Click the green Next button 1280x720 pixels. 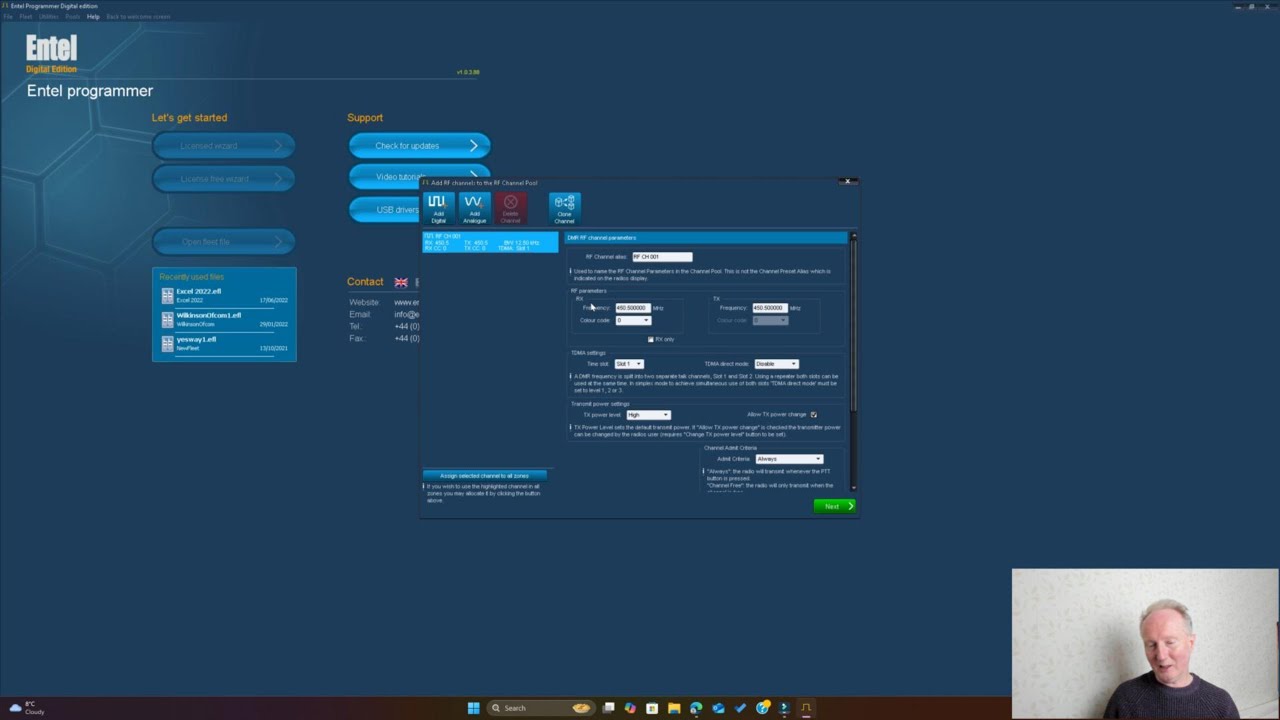pyautogui.click(x=835, y=506)
